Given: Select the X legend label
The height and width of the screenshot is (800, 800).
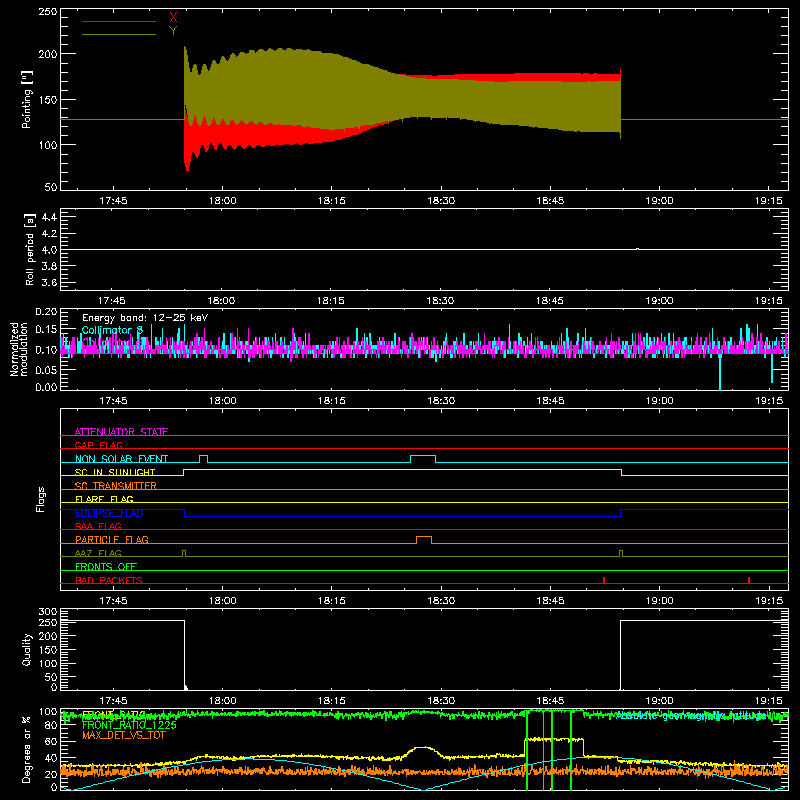Looking at the screenshot, I should [x=173, y=18].
